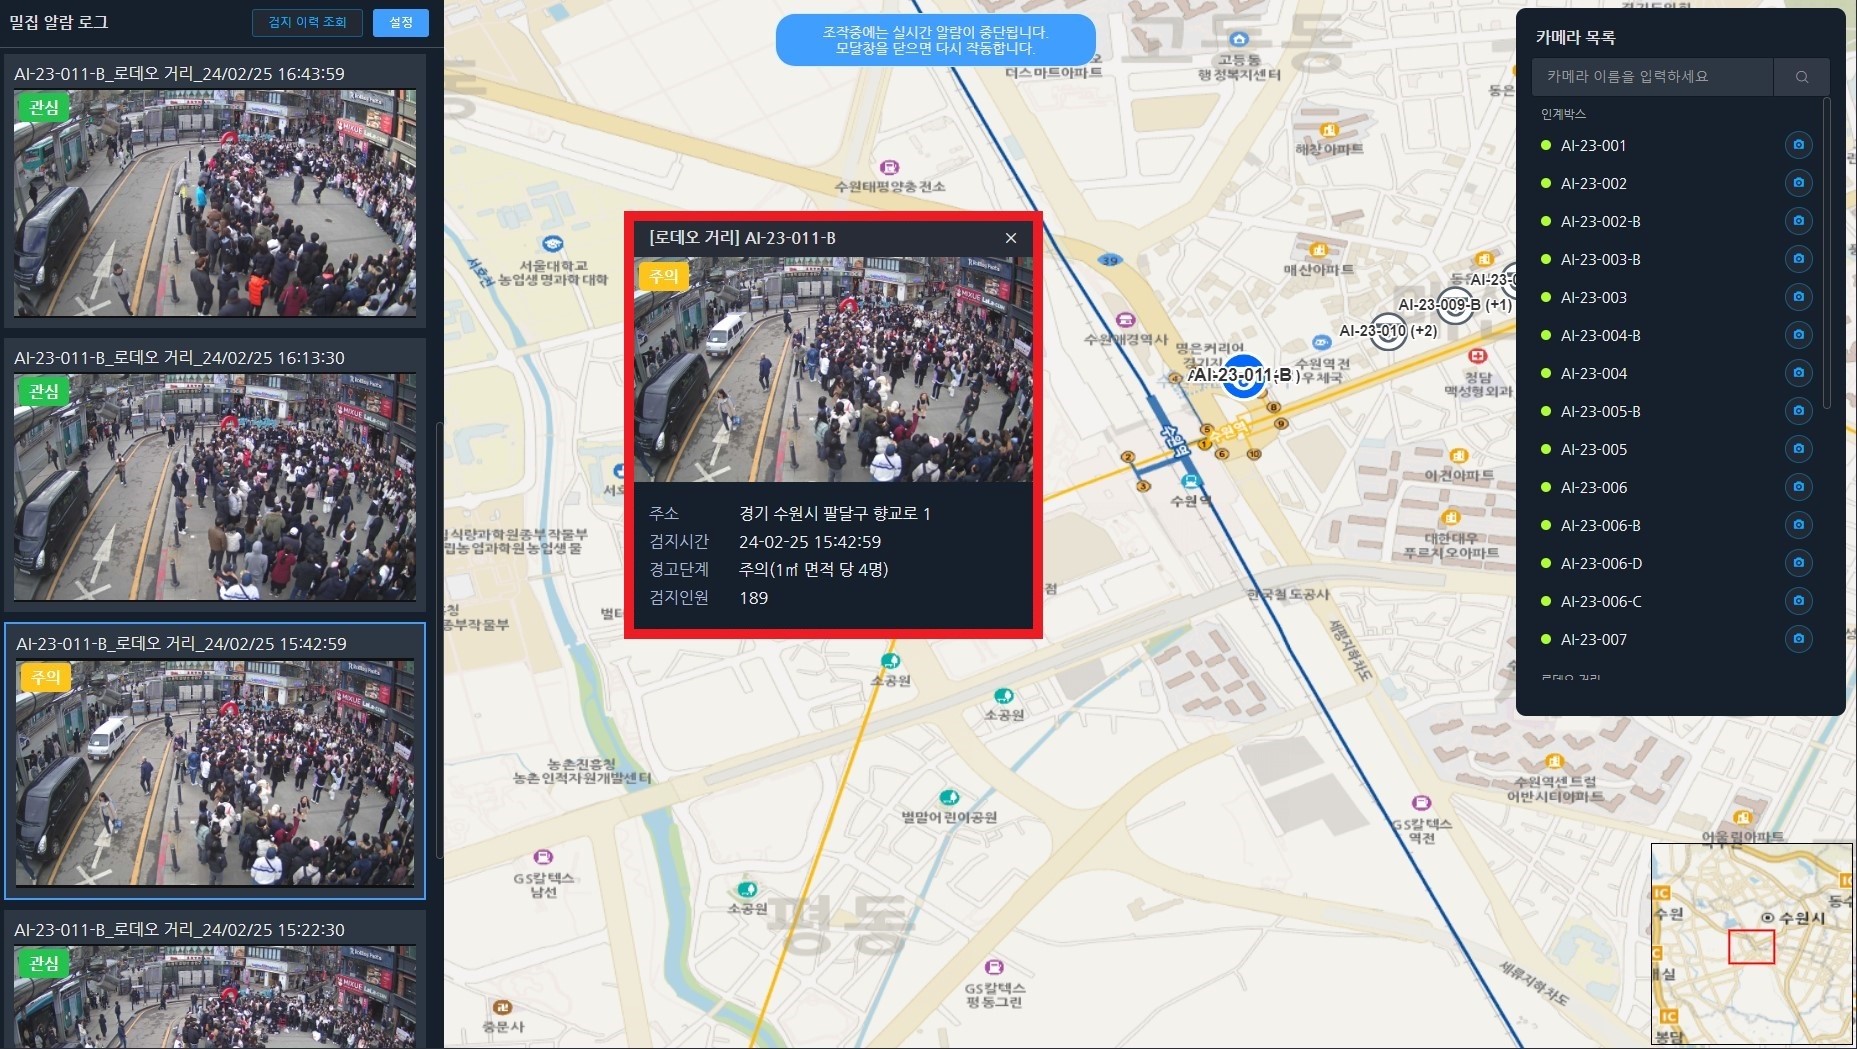Screen dimensions: 1857x1049
Task: Click the search magnifier icon in camera list
Action: click(x=1801, y=77)
